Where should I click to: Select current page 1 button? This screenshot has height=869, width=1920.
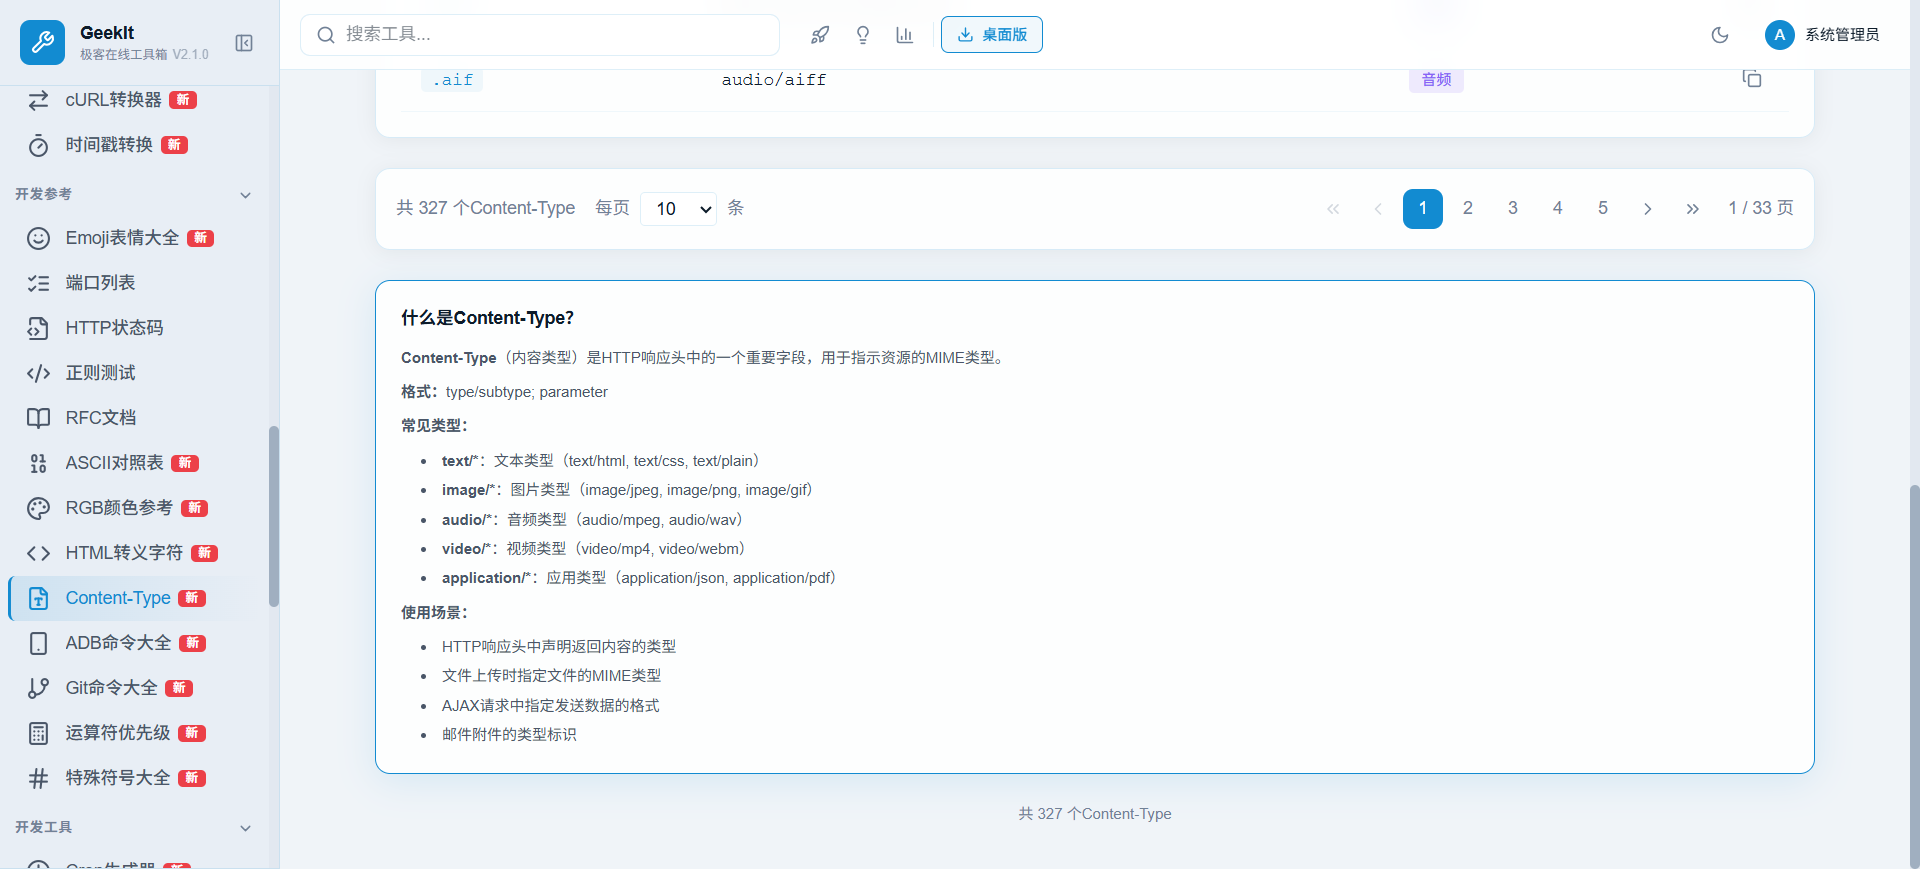(1423, 208)
